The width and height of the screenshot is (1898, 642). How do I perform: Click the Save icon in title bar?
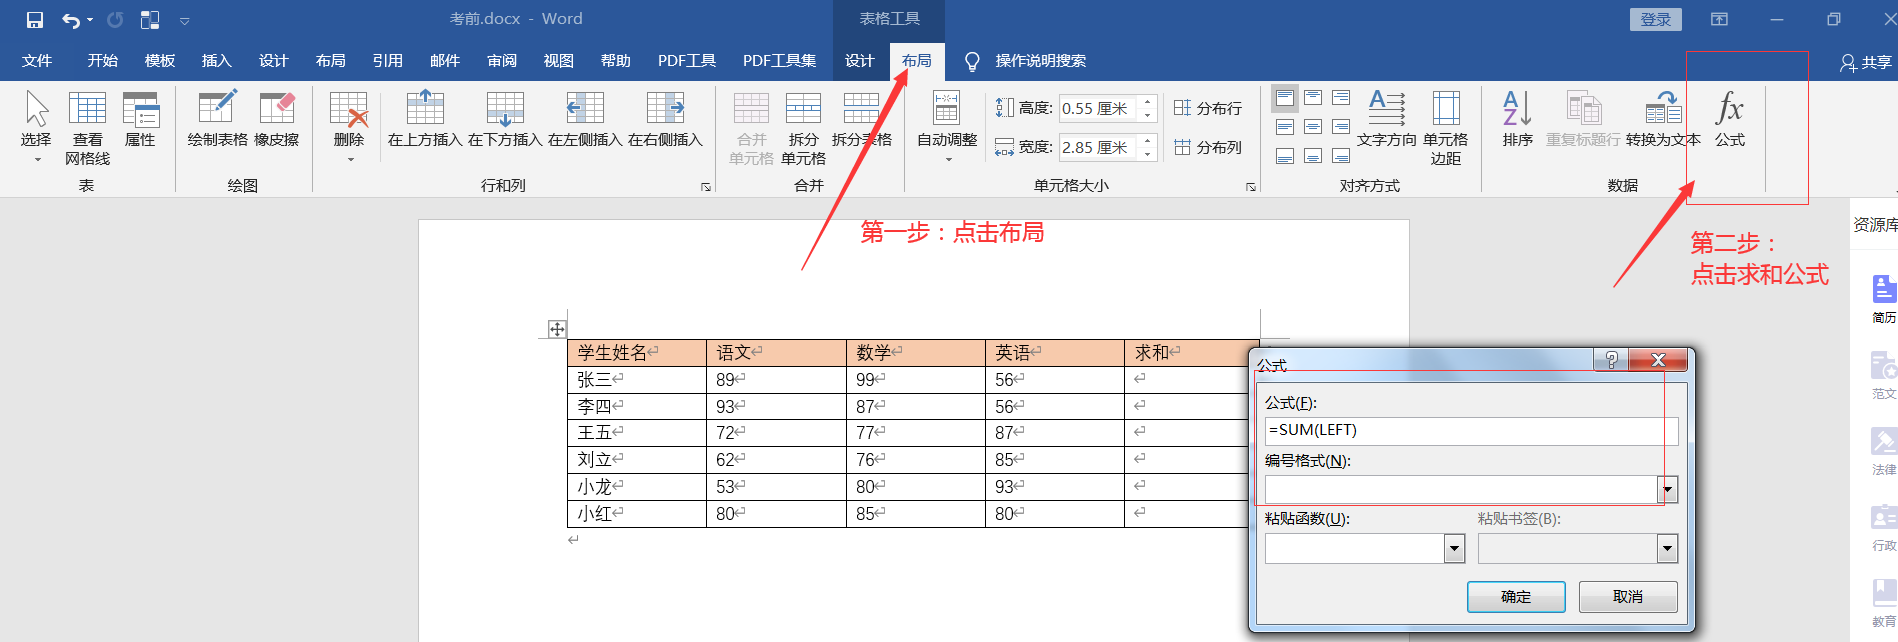35,20
